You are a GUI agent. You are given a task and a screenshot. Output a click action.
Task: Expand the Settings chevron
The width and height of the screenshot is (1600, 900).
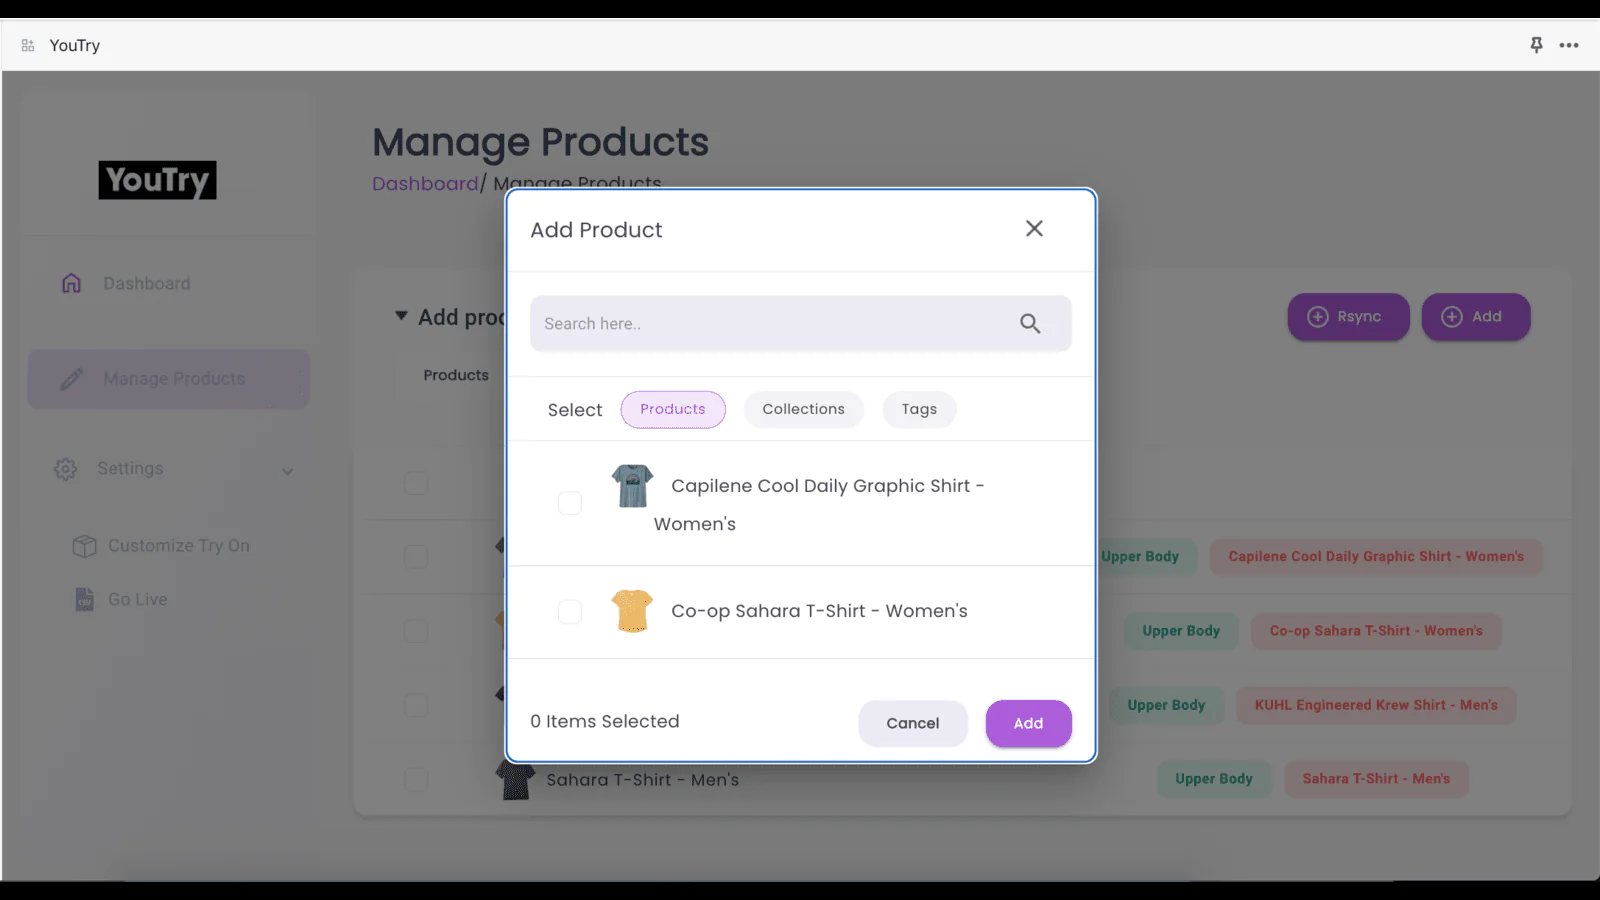[x=288, y=471]
